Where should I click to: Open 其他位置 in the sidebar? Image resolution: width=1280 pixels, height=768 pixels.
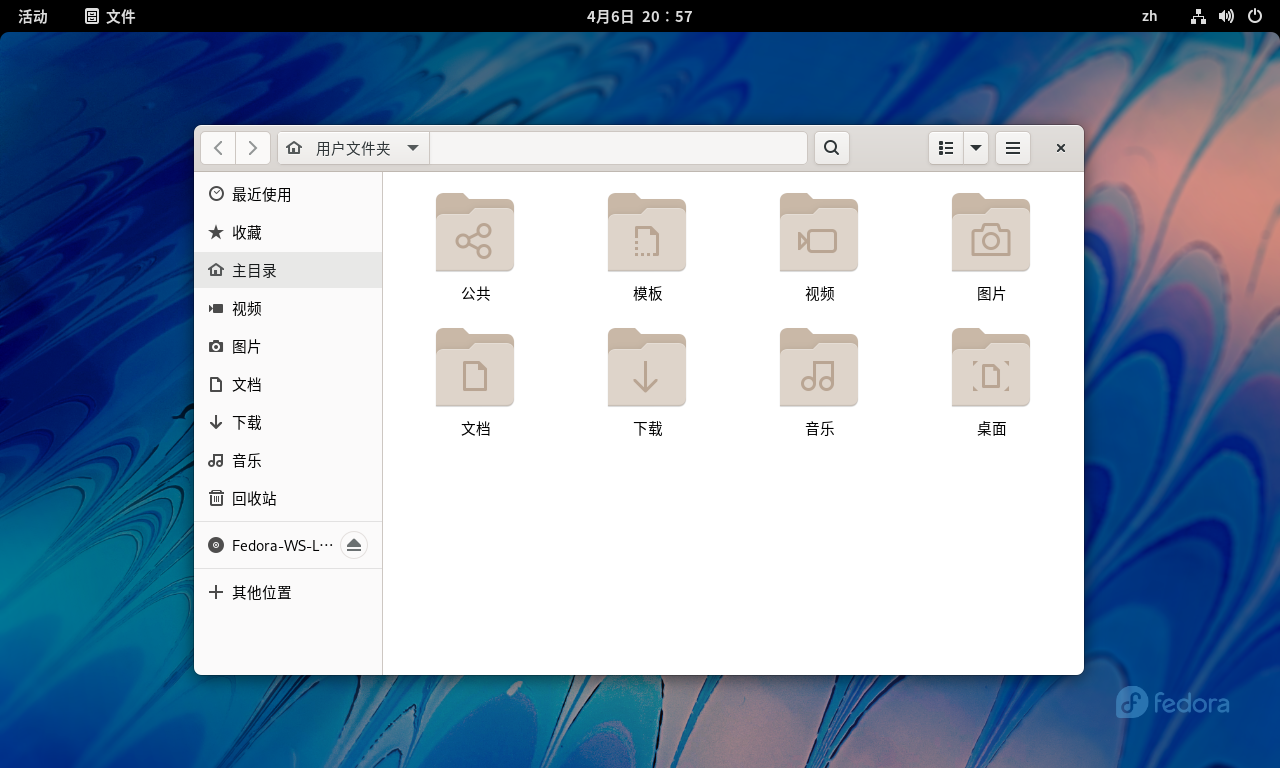(288, 592)
